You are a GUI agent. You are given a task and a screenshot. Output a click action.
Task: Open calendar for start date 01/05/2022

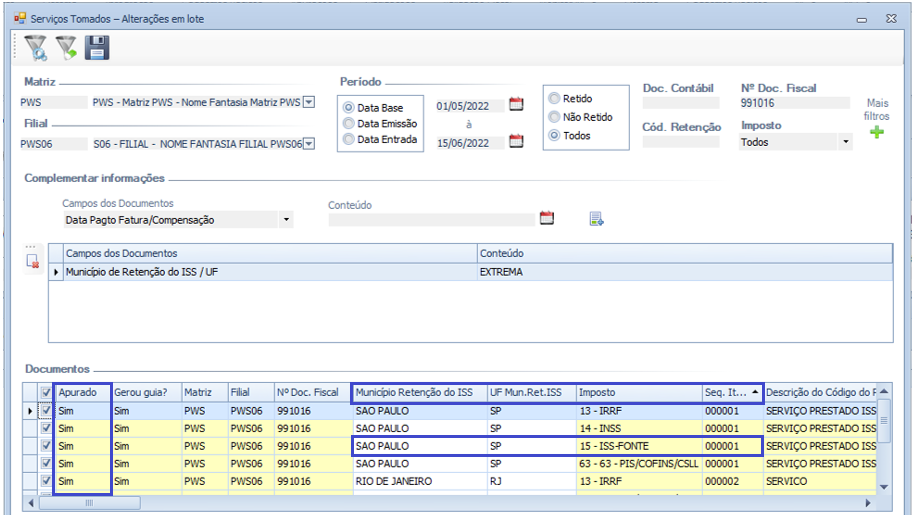tap(516, 103)
